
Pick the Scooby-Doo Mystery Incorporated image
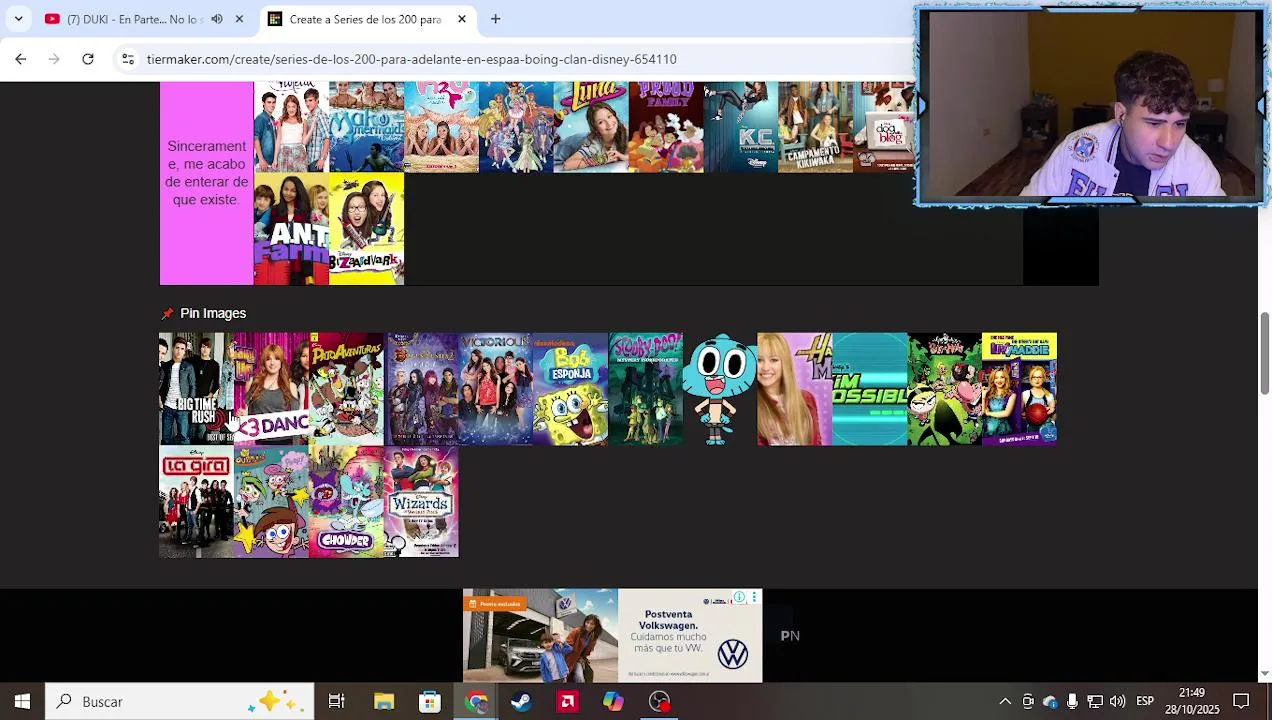(x=645, y=389)
